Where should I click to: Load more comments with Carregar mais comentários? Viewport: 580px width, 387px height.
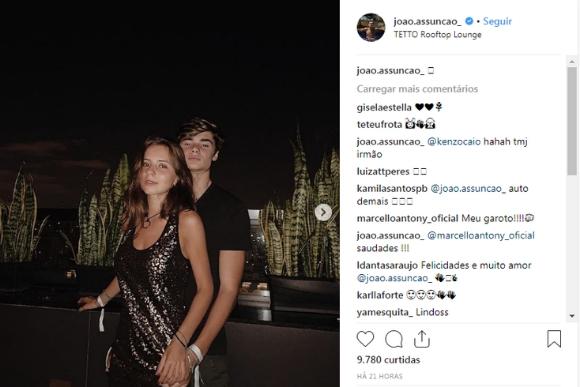417,89
